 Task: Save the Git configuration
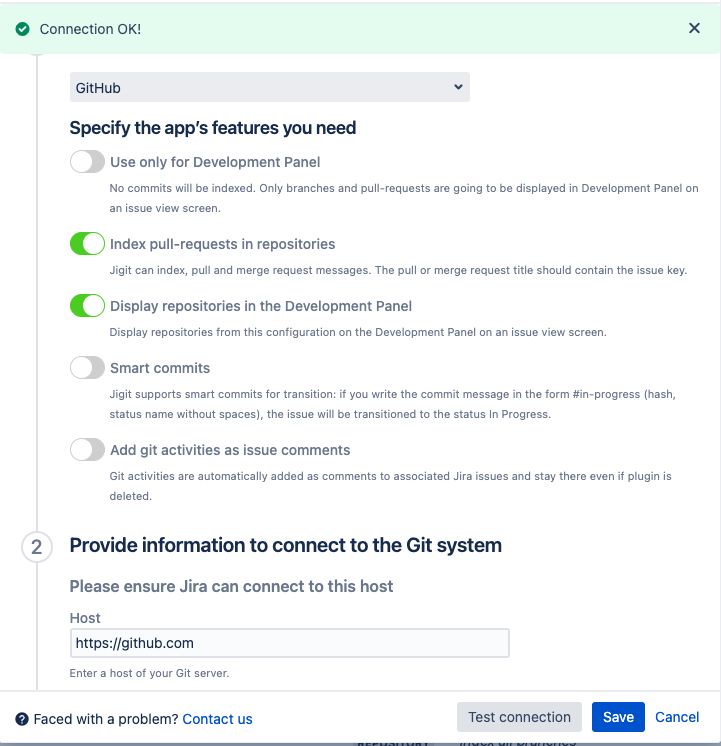point(618,717)
